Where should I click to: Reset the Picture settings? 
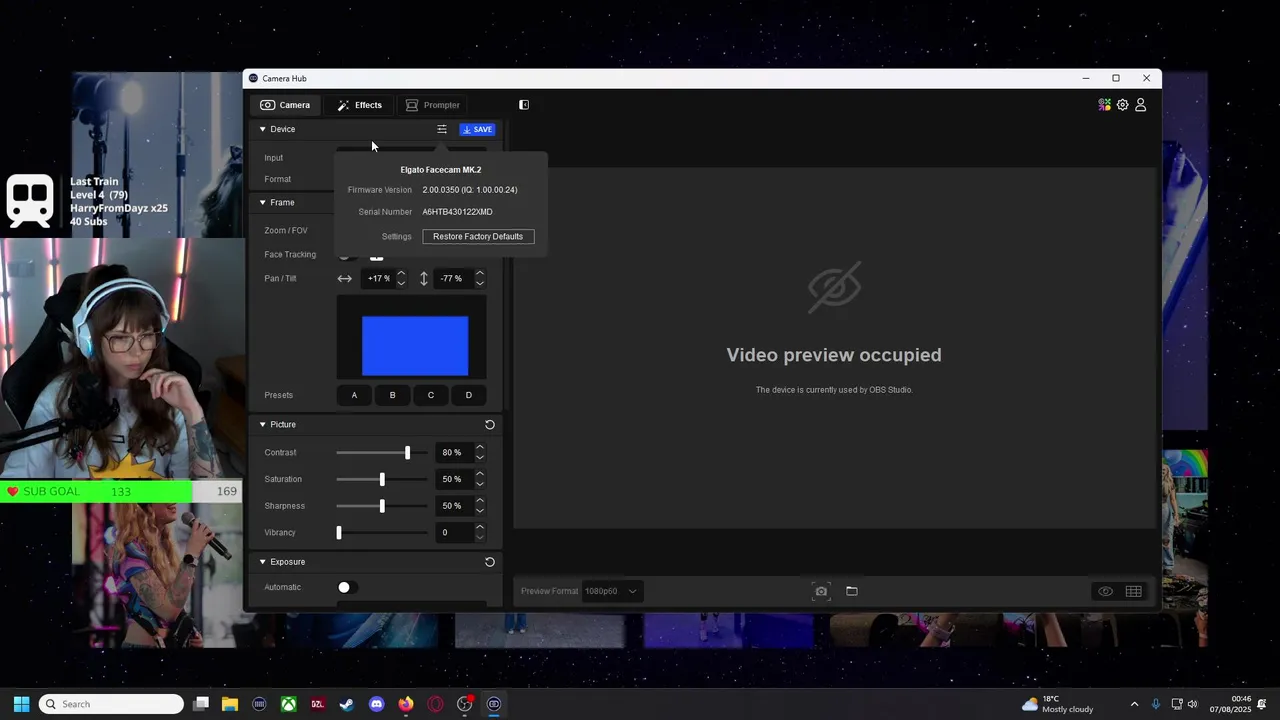click(490, 425)
